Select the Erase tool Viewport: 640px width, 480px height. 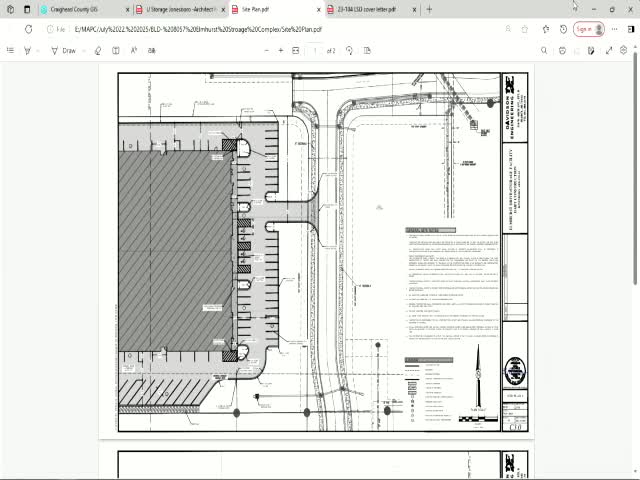(x=98, y=51)
